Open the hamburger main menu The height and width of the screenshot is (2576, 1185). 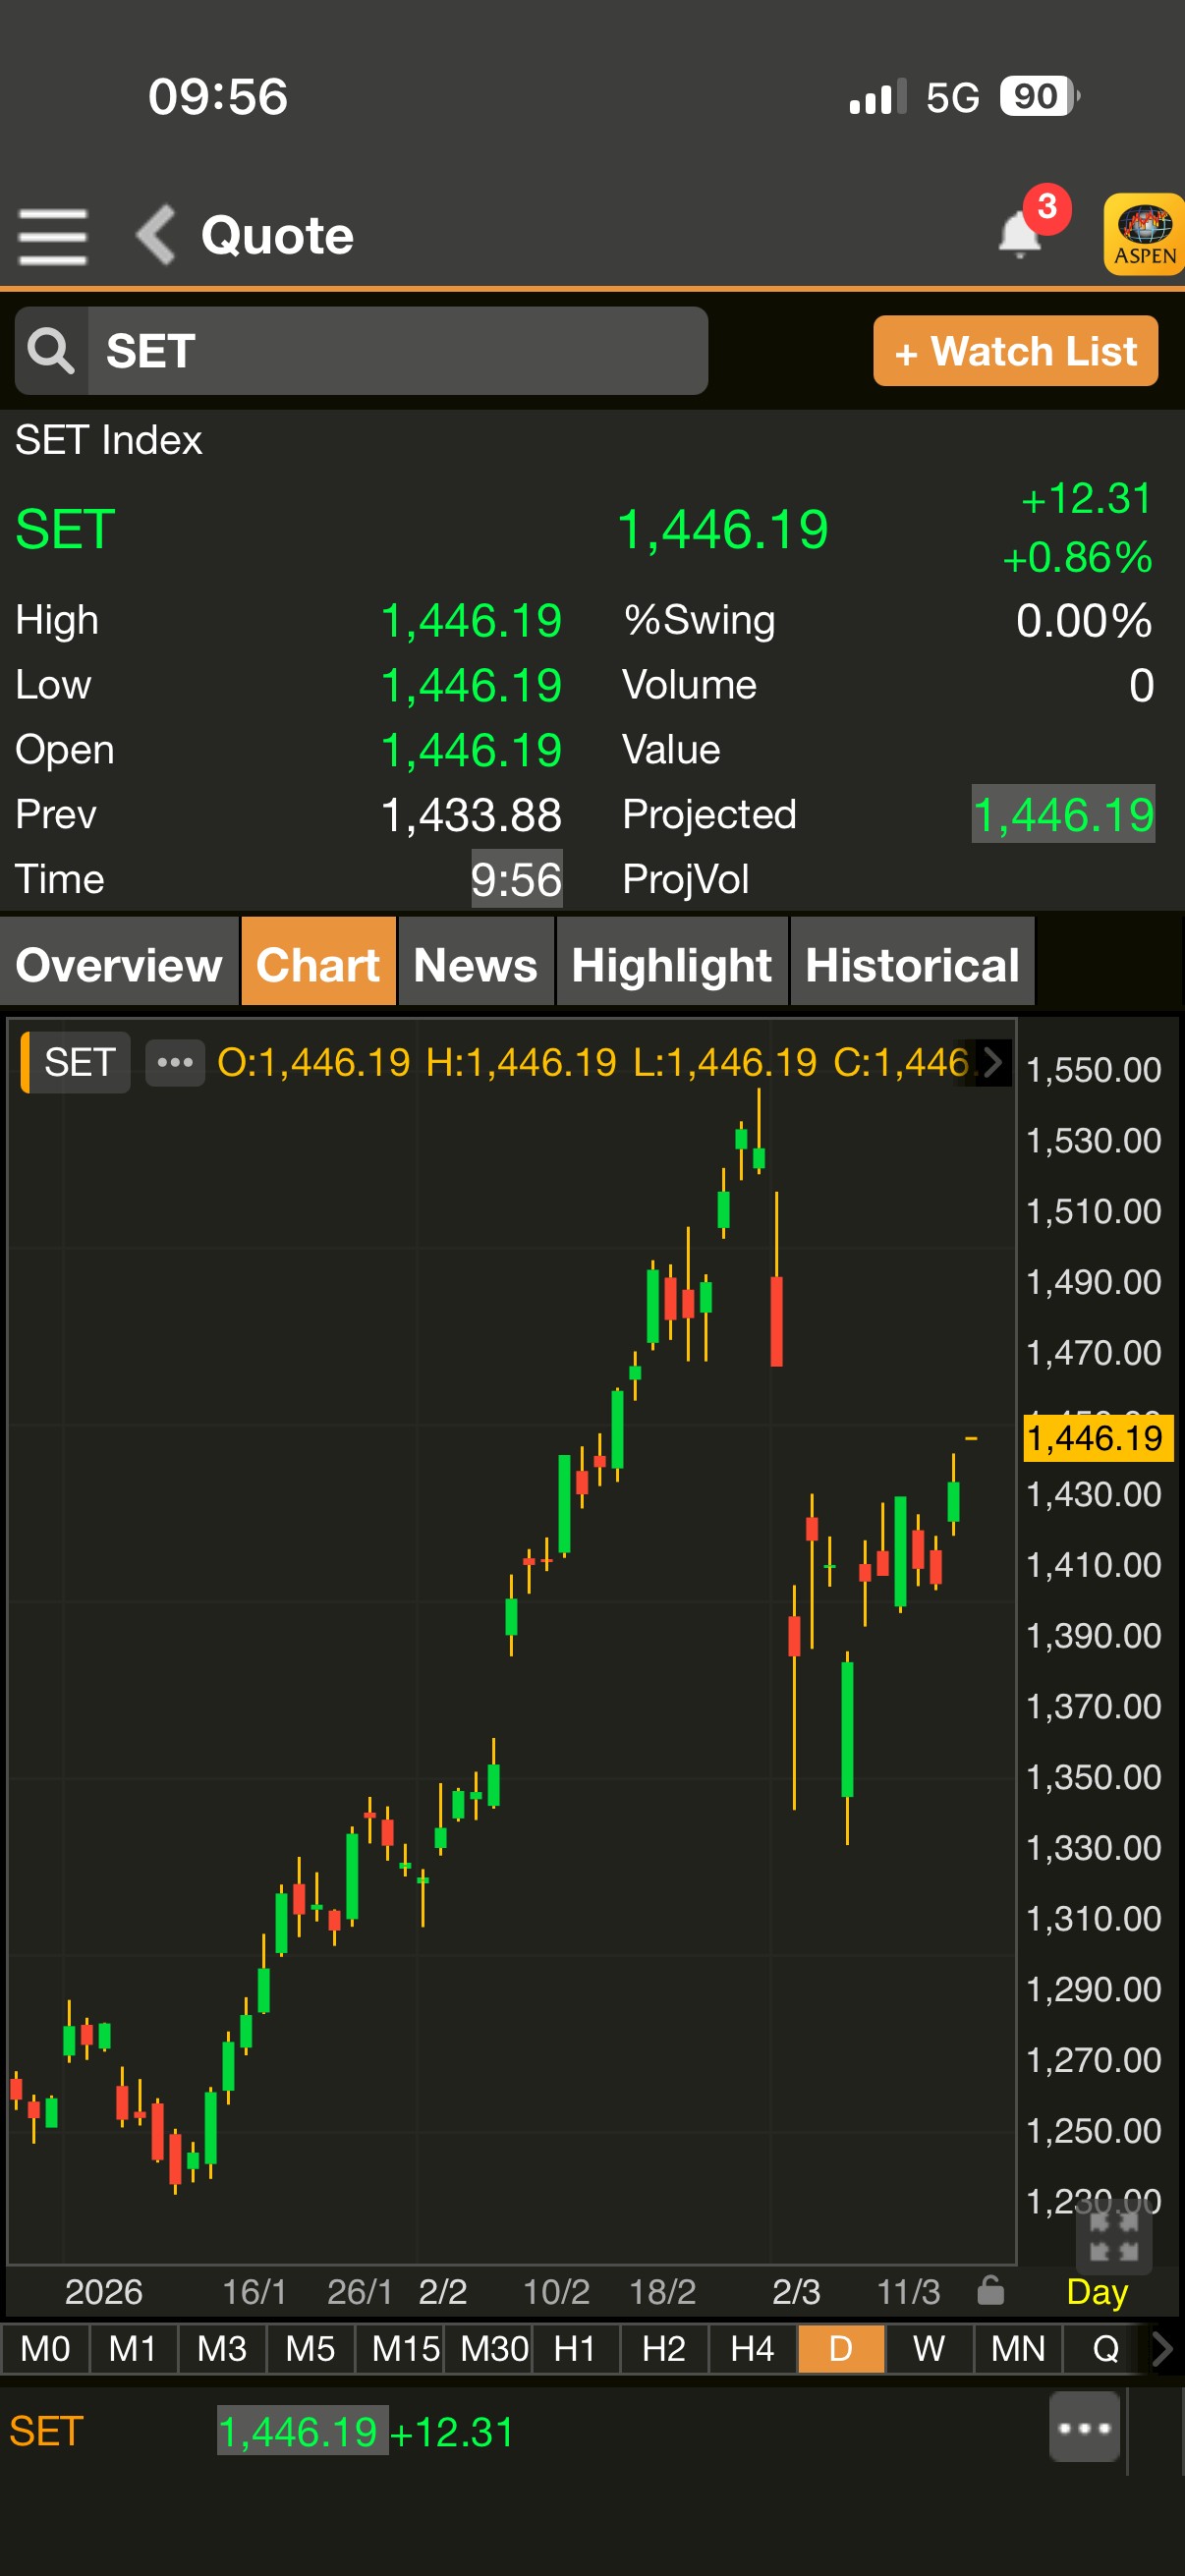[x=52, y=236]
